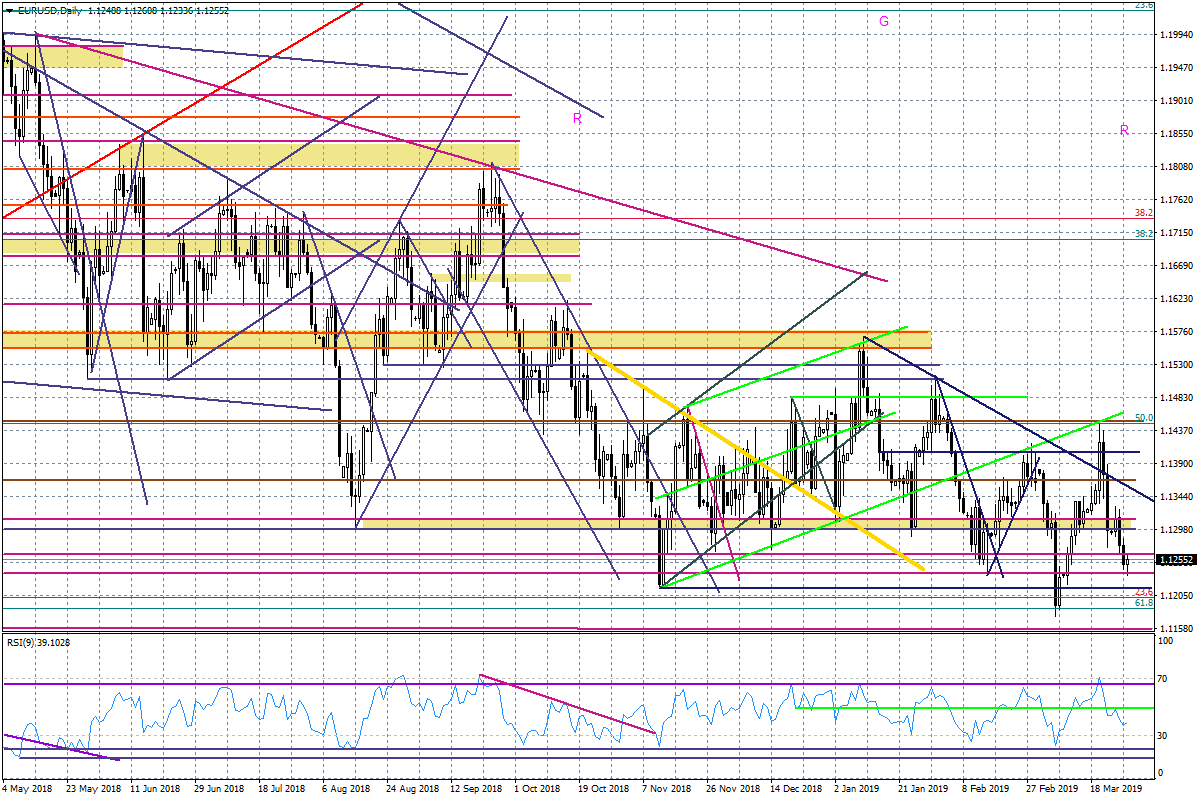Screen dimensions: 1200x800
Task: Click the 61.8 Fibonacci level label
Action: [1145, 603]
